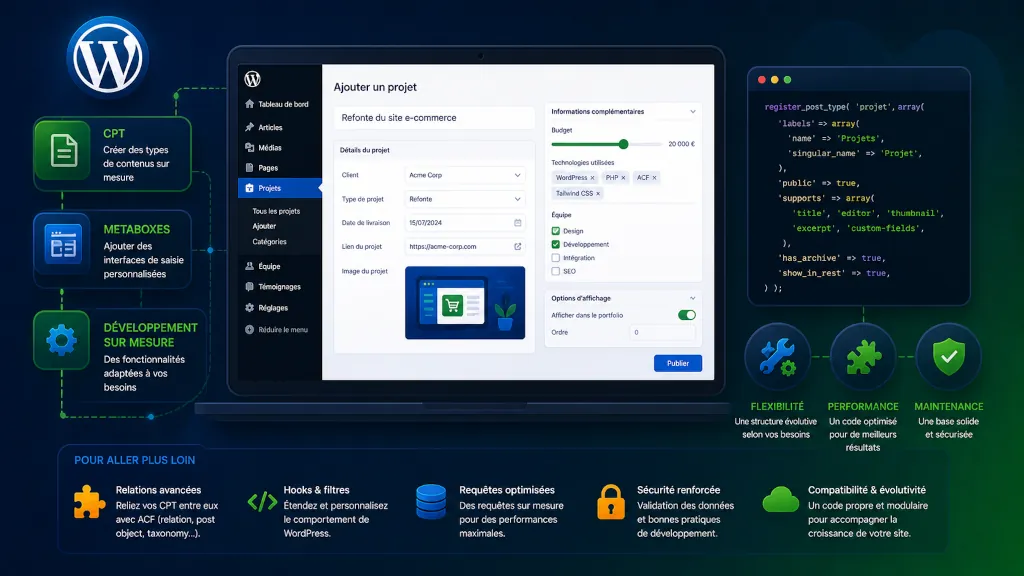
Task: Open the calendar icon in Date de livraison
Action: pos(518,223)
